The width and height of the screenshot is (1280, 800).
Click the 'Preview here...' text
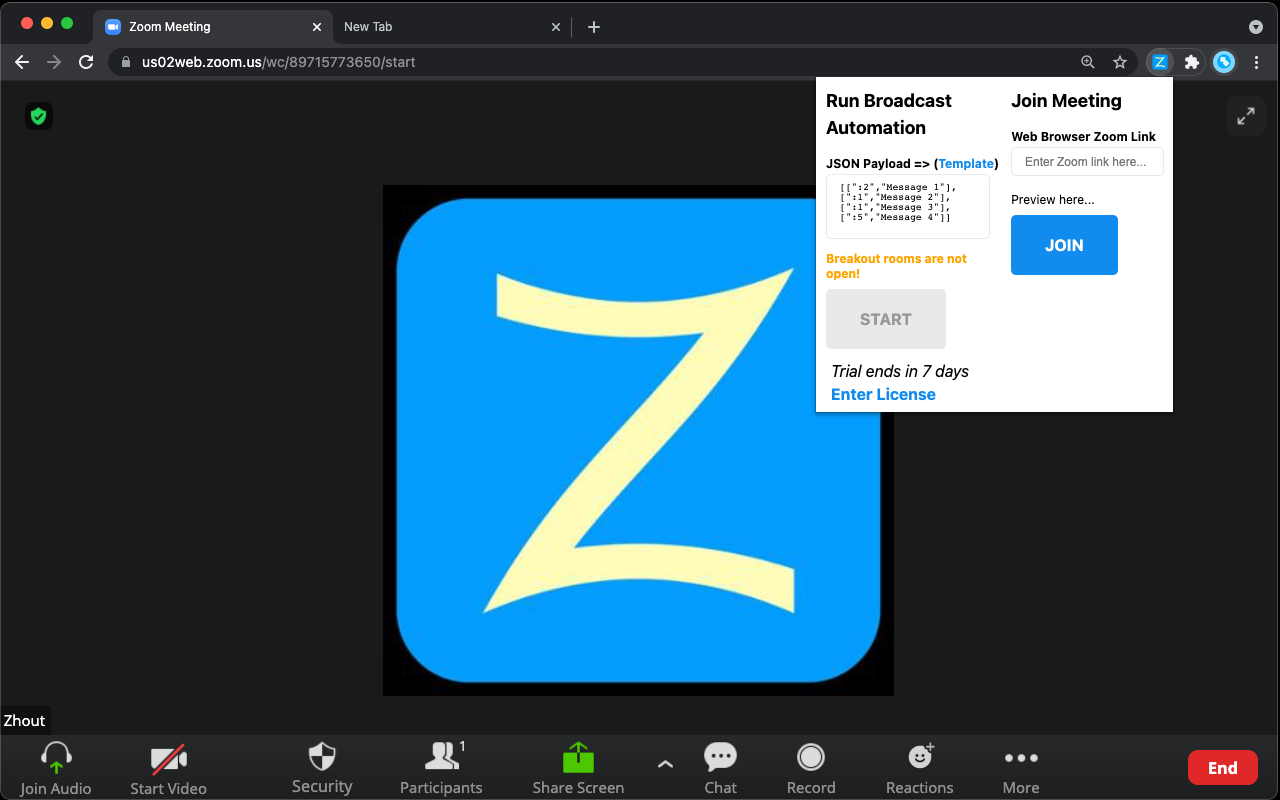point(1052,200)
